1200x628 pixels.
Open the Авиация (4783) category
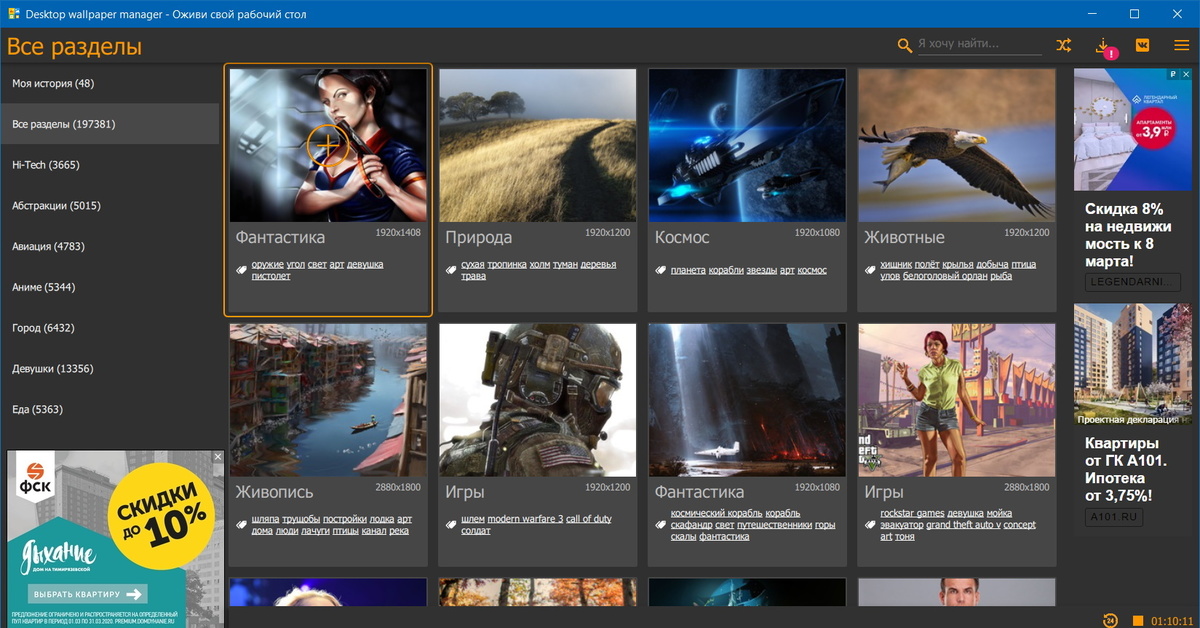coord(110,246)
